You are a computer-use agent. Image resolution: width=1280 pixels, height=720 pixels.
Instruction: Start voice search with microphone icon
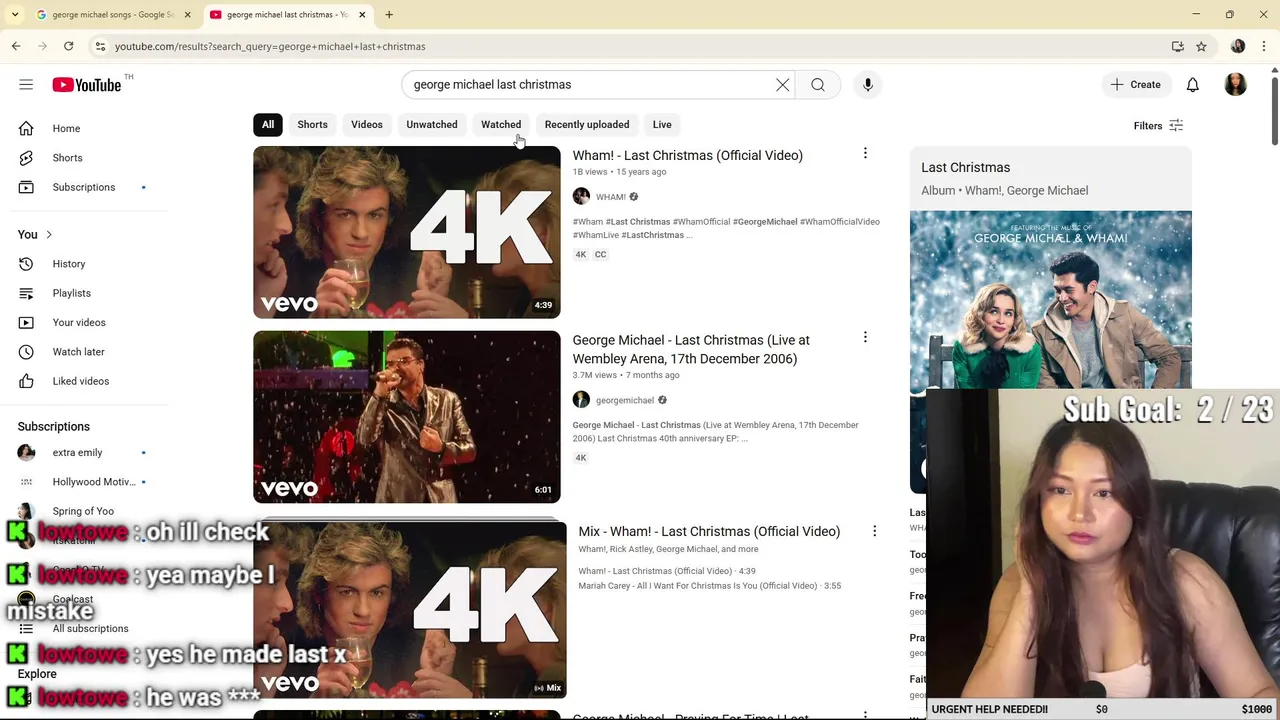tap(868, 85)
